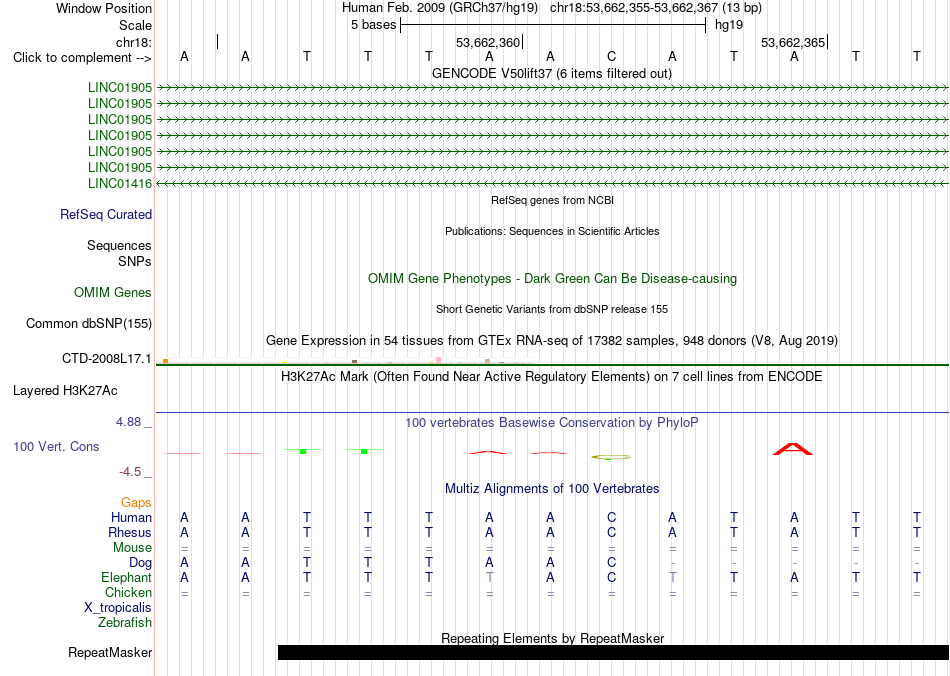Click base C in the complement sequence row
The width and height of the screenshot is (950, 676).
coord(611,57)
